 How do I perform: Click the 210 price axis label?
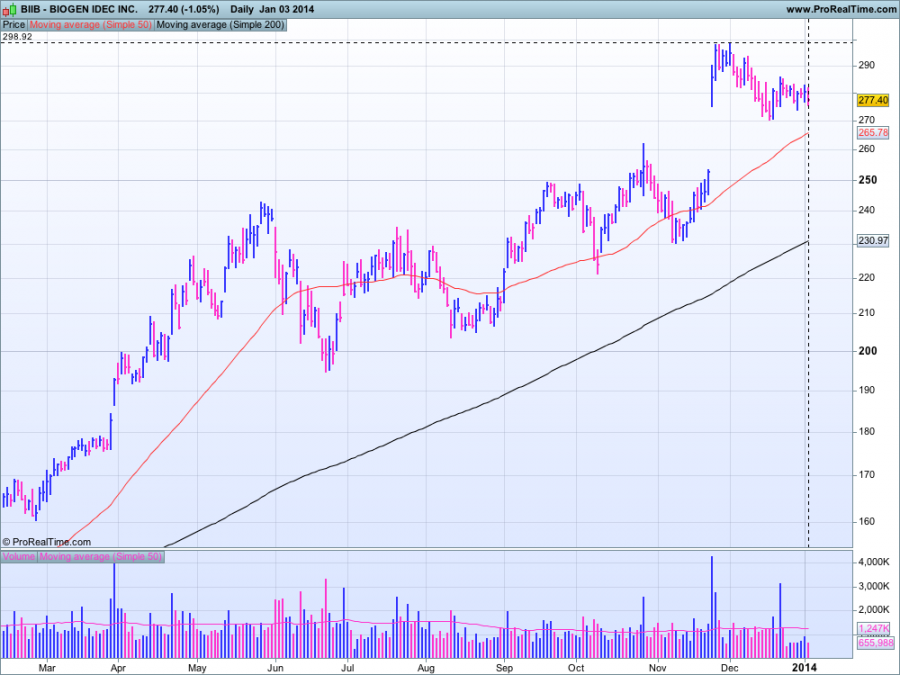pos(867,313)
